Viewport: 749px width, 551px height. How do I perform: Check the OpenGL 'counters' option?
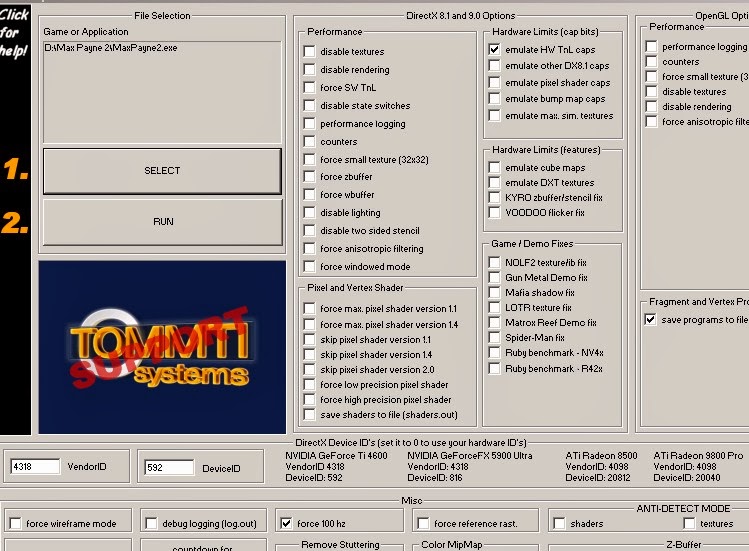(x=651, y=61)
